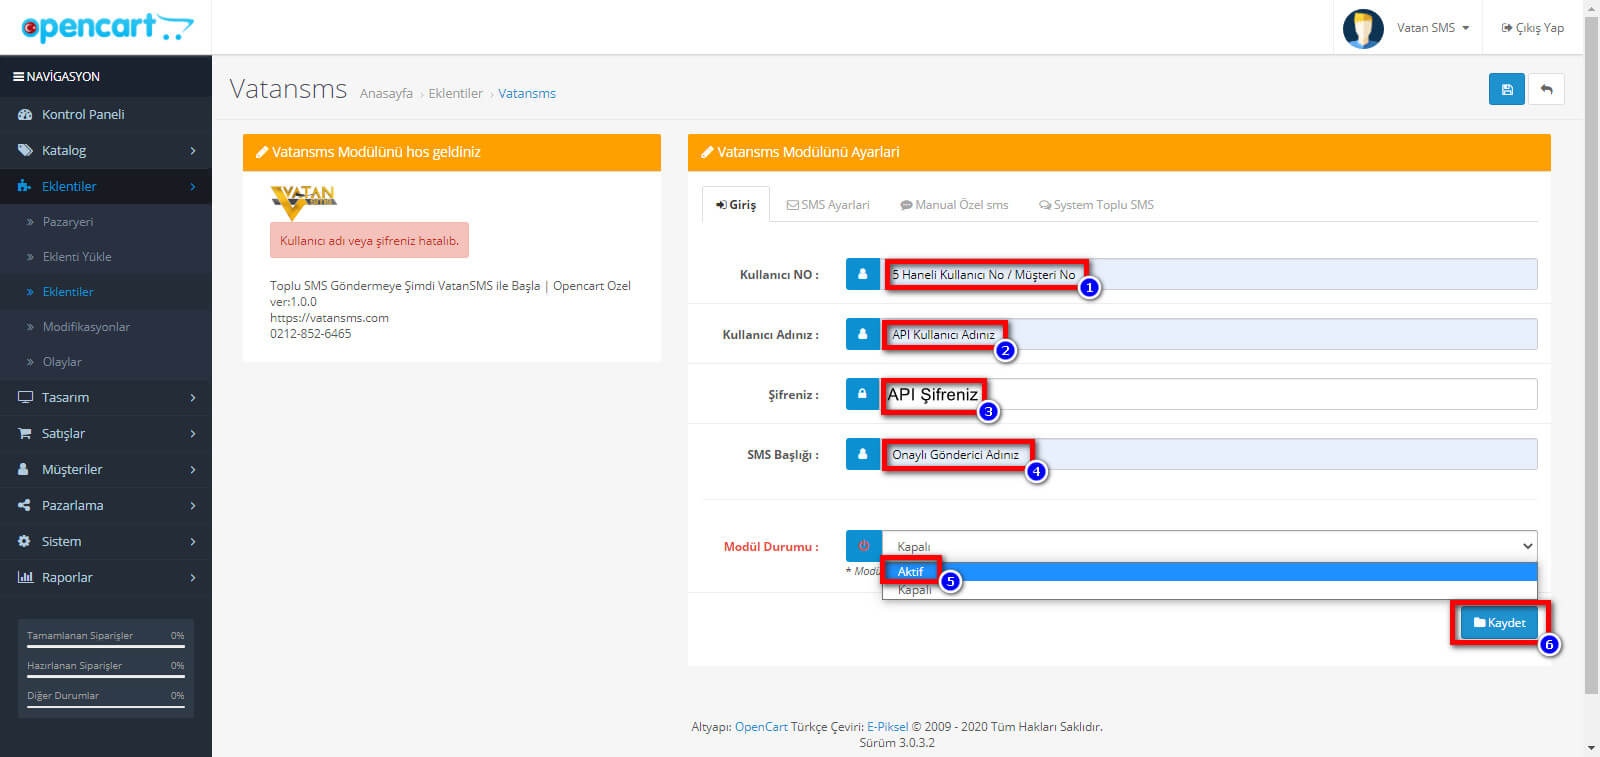The height and width of the screenshot is (757, 1600).
Task: Focus the Kullanıcı Adınız input field
Action: 1208,334
